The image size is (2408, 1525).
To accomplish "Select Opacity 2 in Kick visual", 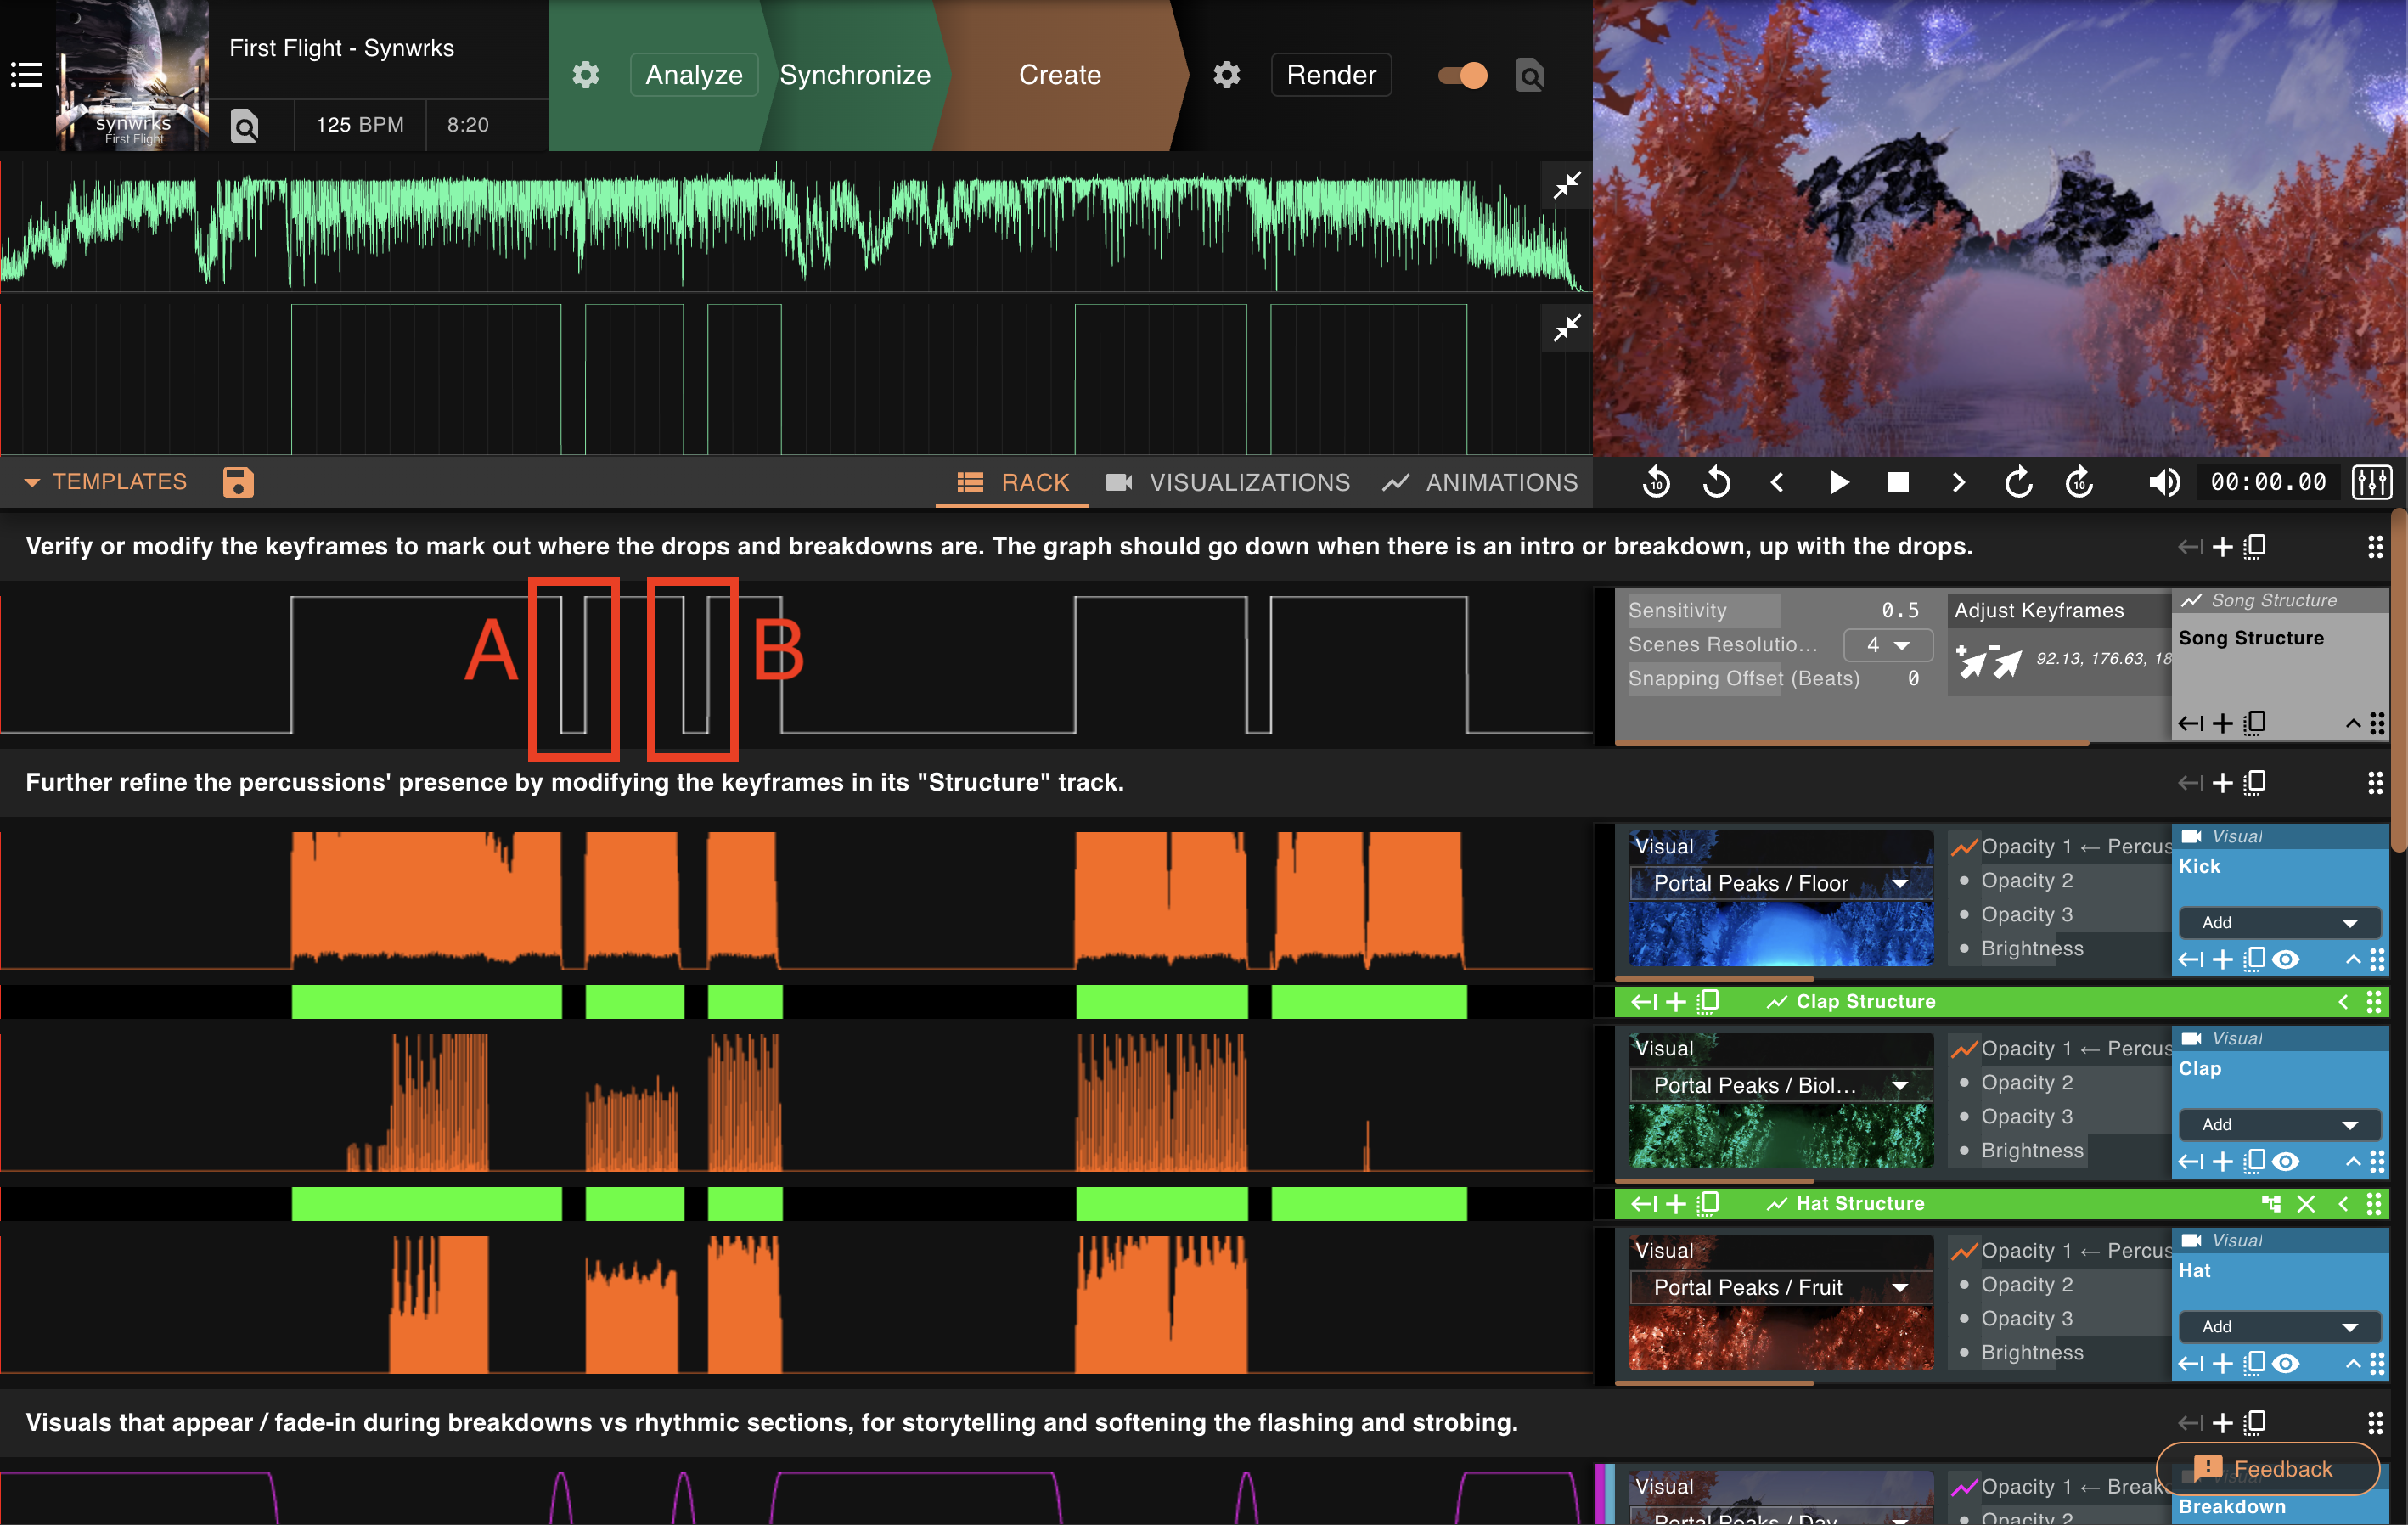I will 2026,880.
